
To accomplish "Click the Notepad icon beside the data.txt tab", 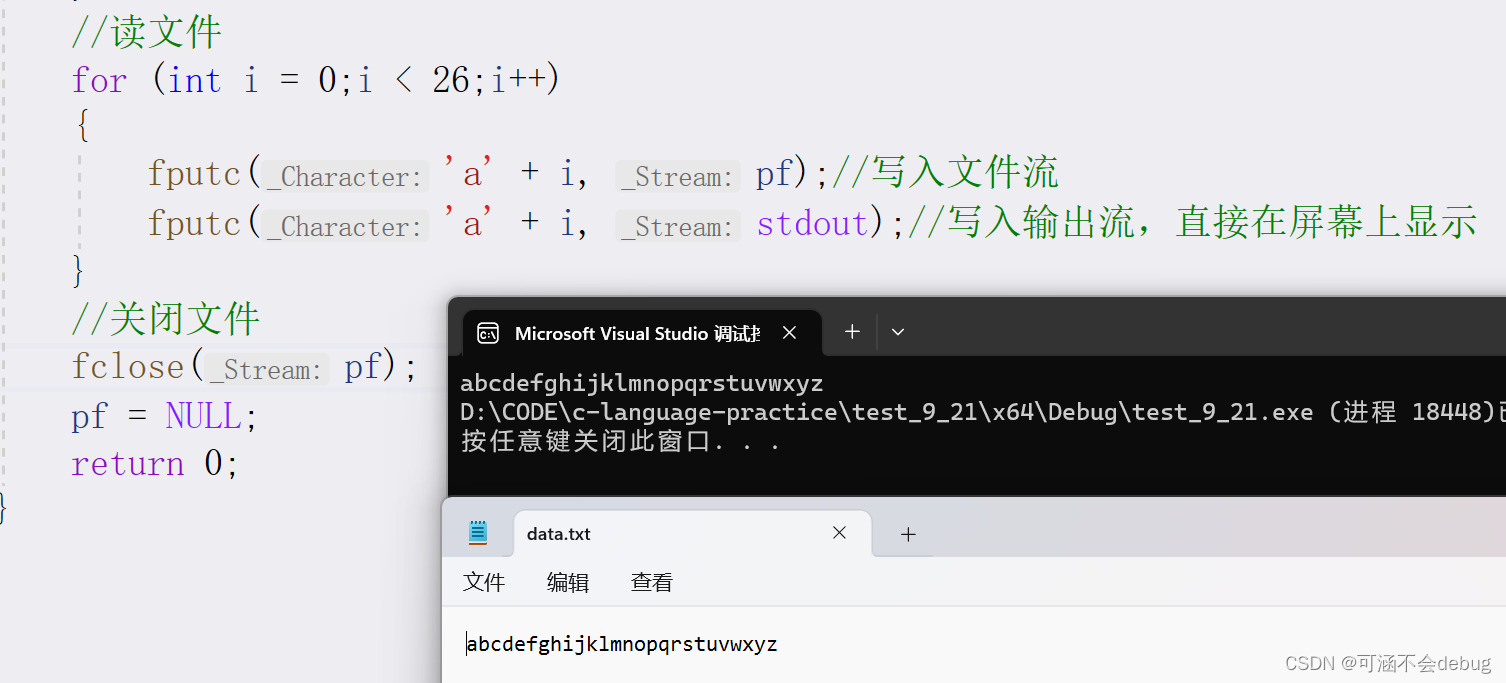I will (x=478, y=533).
